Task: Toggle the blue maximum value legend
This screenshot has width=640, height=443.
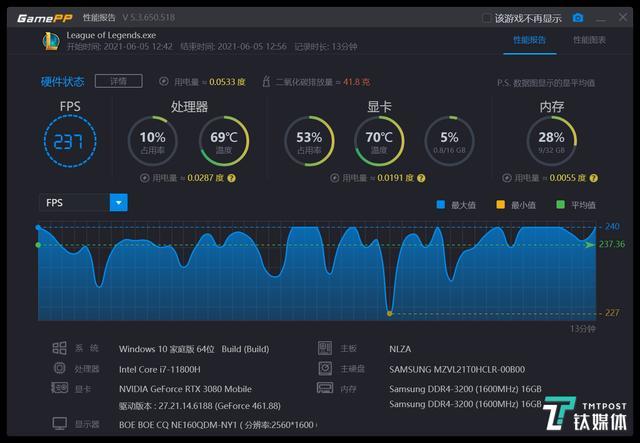Action: coord(441,204)
